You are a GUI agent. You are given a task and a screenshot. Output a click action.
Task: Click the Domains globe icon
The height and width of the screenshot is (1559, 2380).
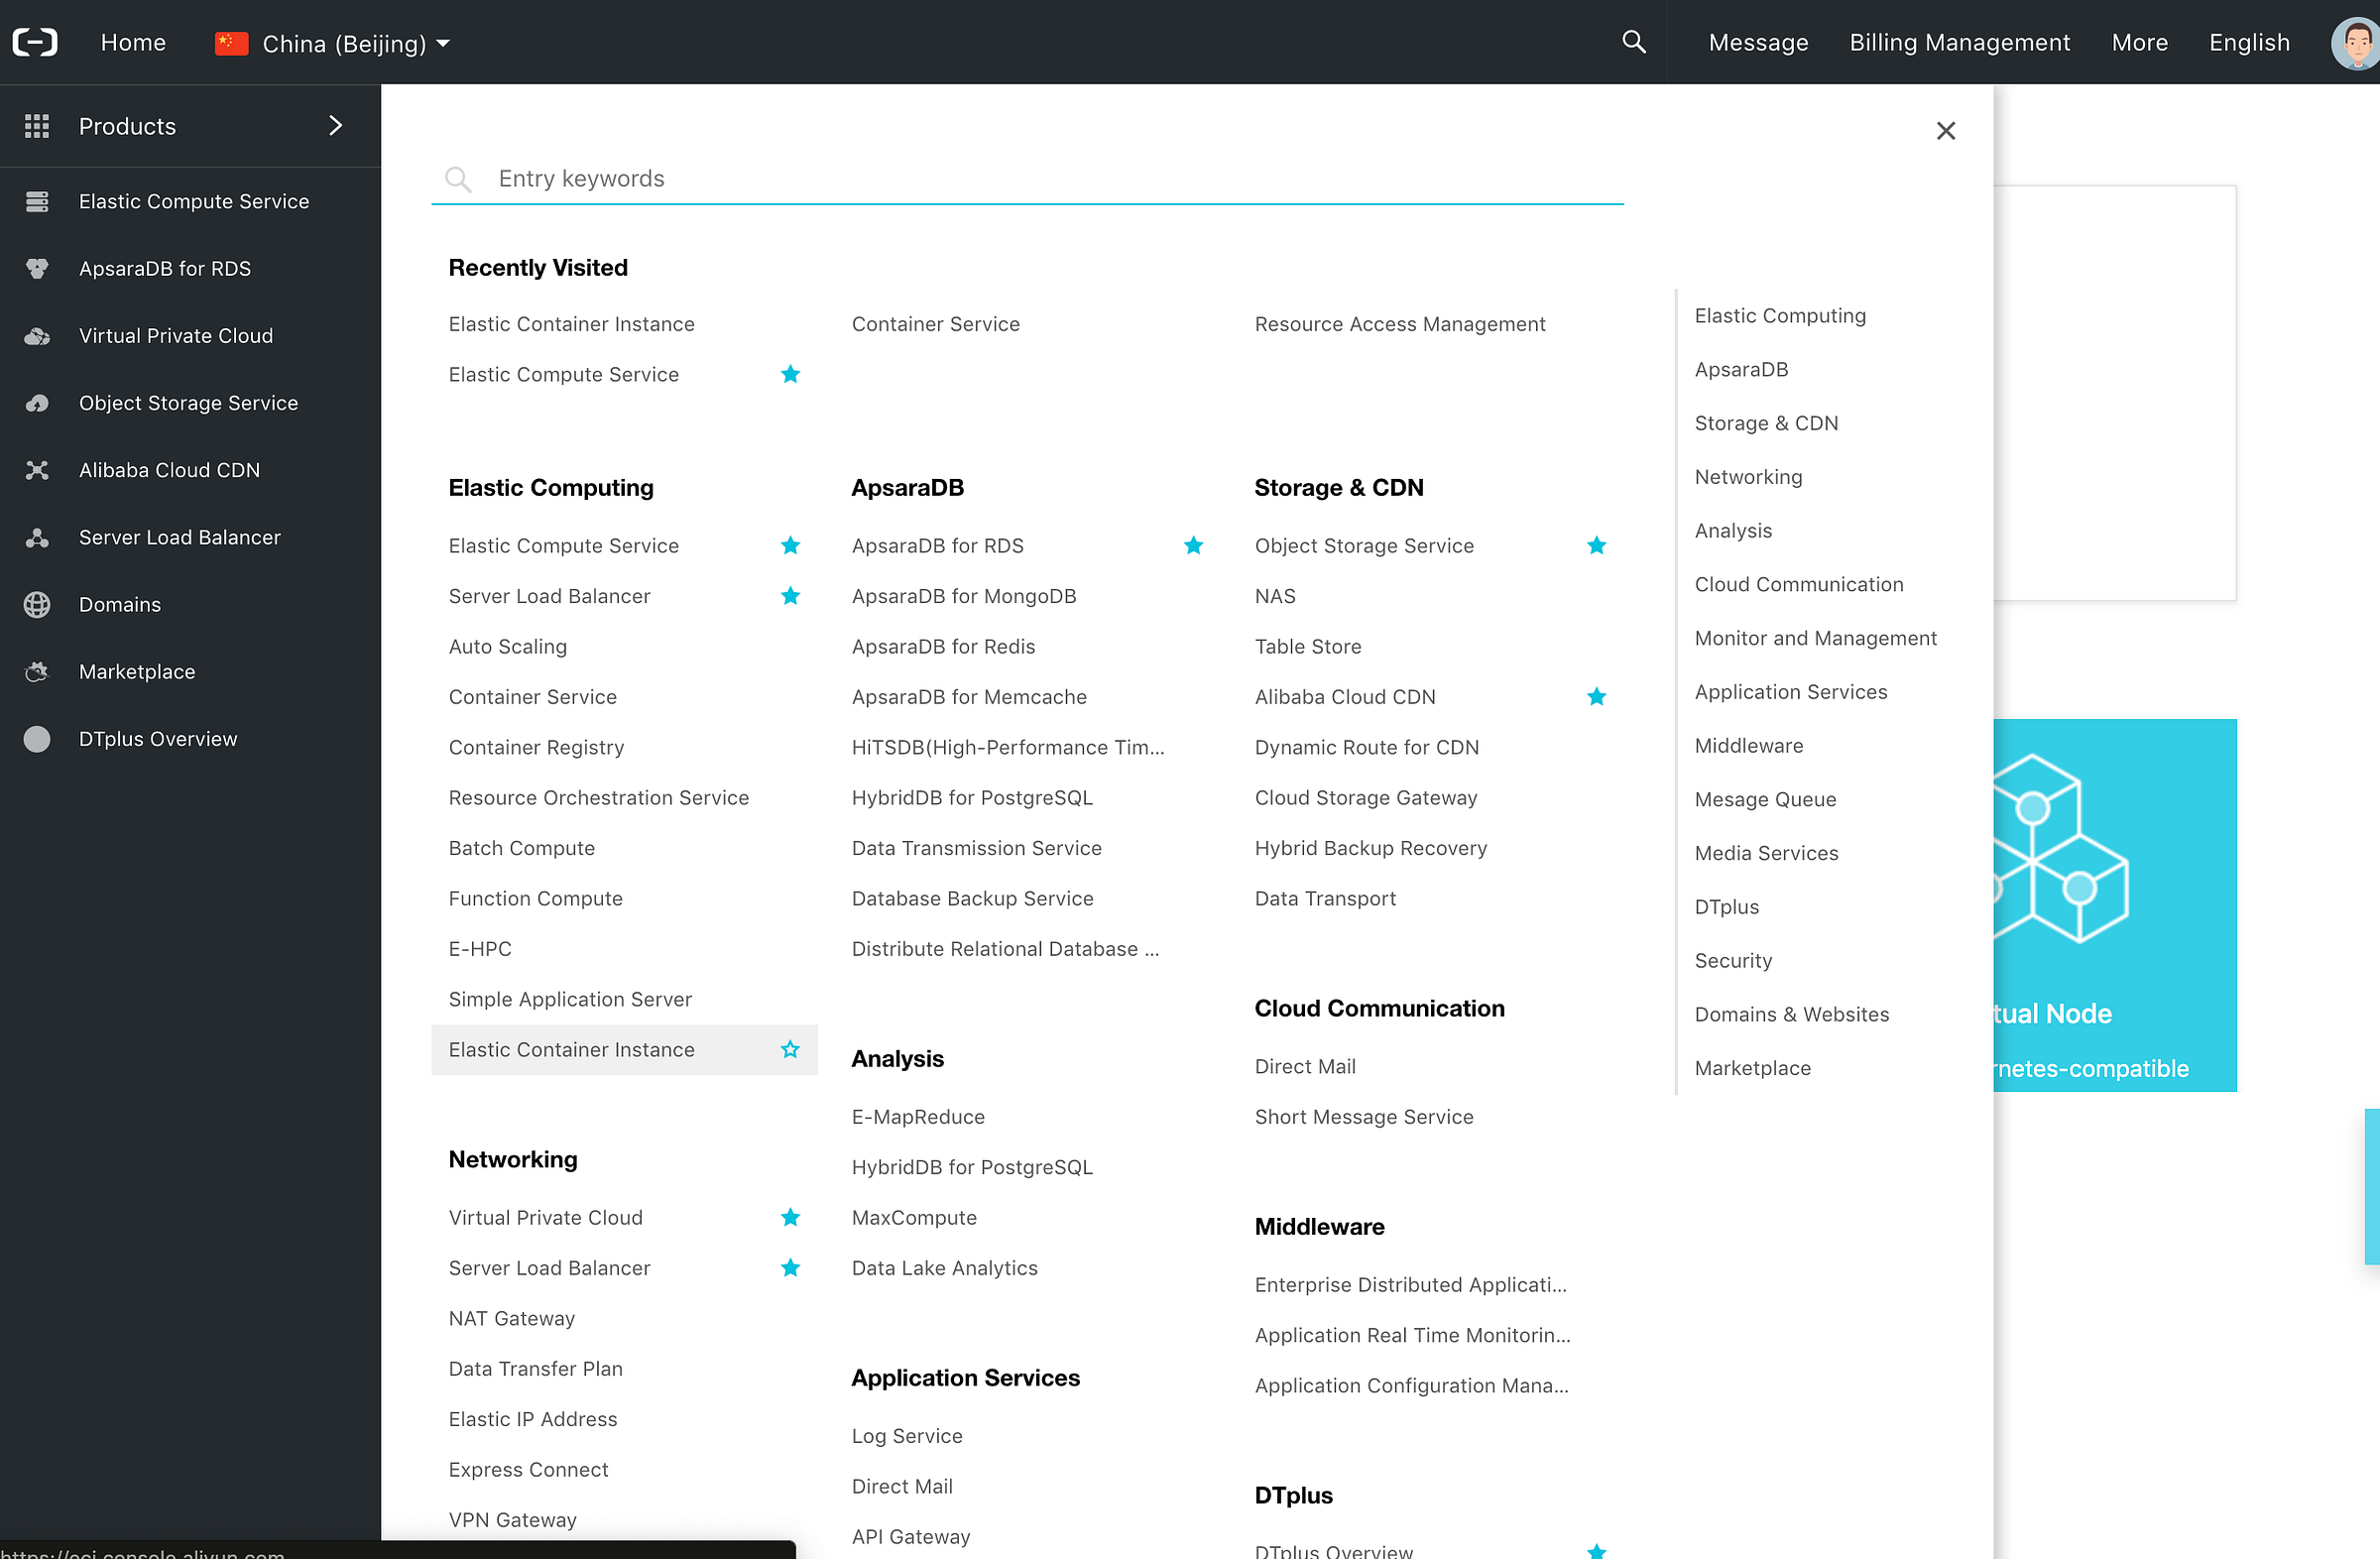point(37,605)
